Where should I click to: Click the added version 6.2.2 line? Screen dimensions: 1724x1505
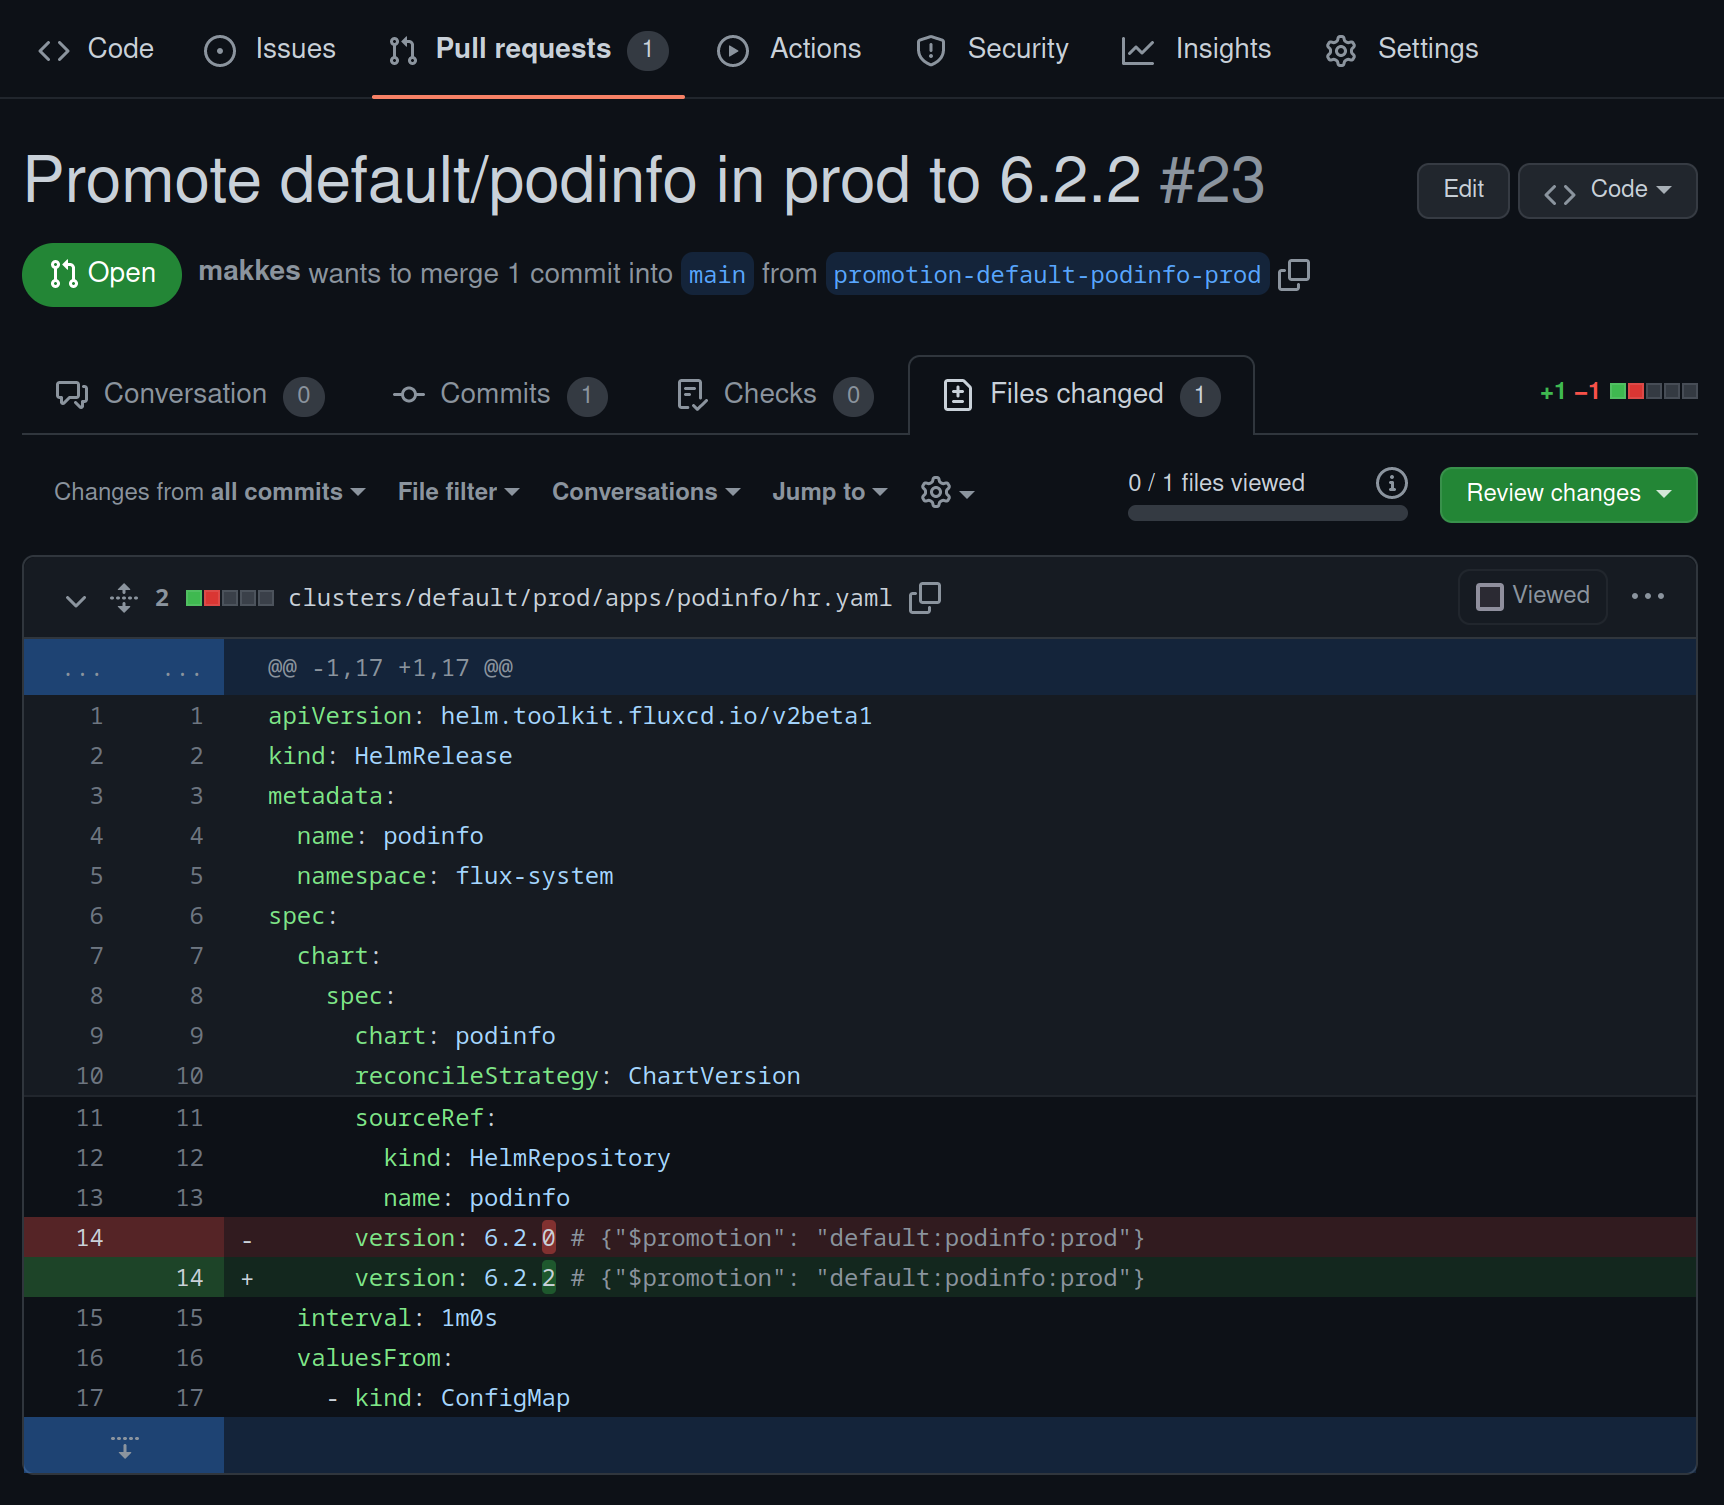(960, 1278)
